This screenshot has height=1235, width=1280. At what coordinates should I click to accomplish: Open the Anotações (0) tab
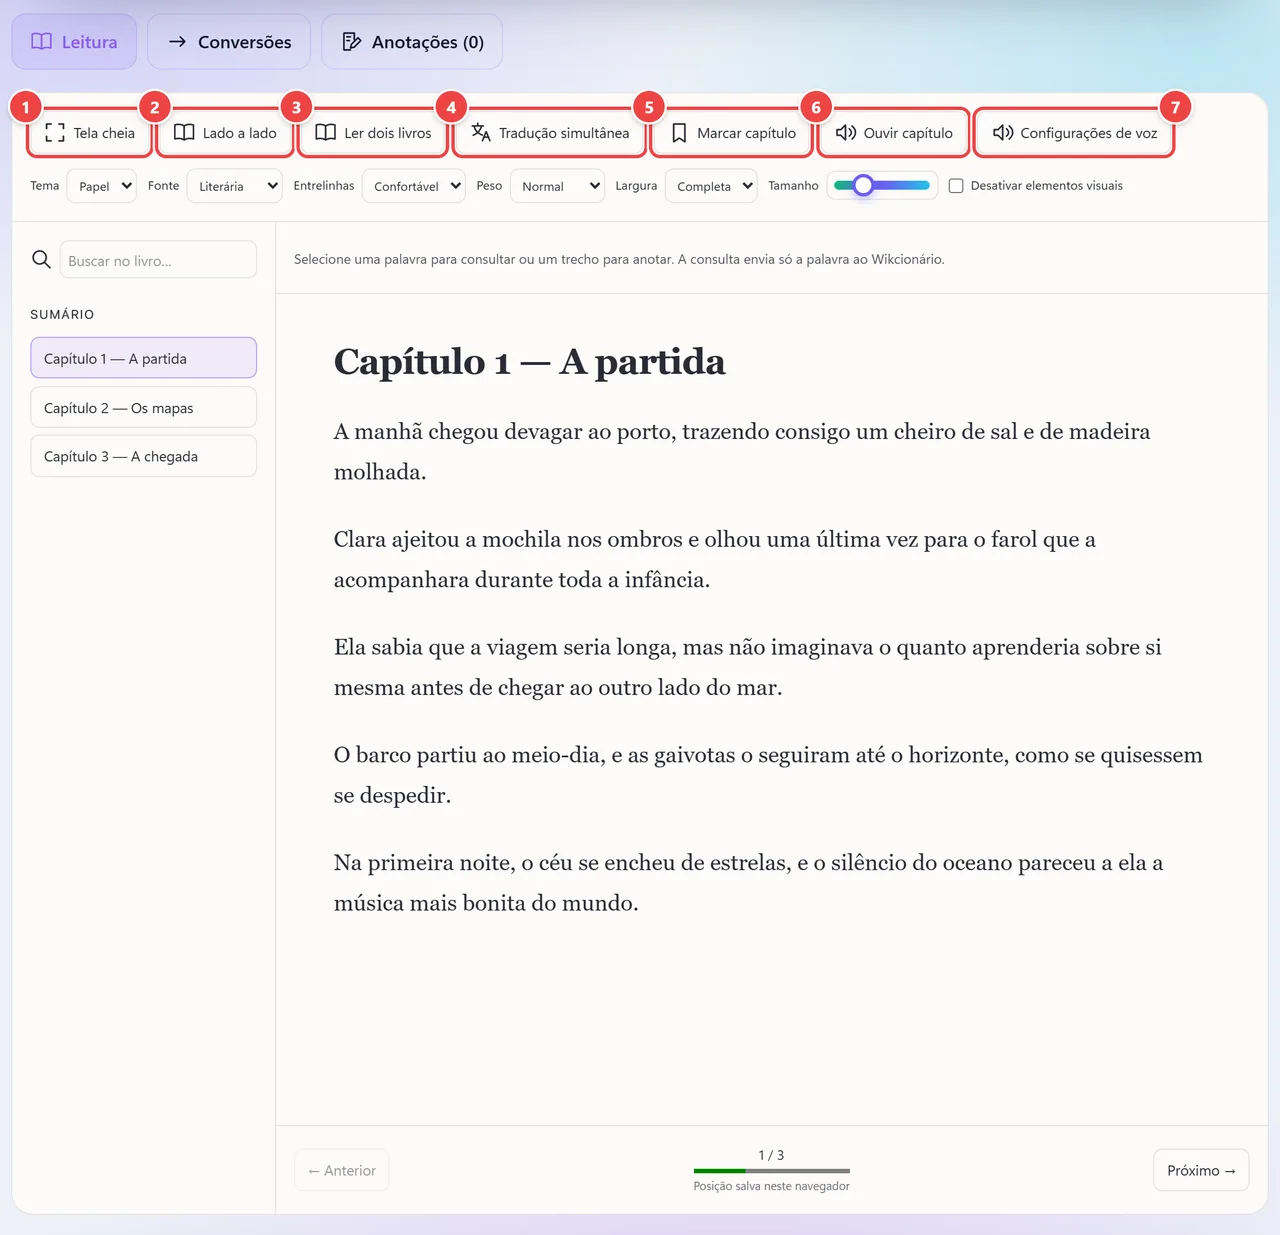pyautogui.click(x=412, y=42)
